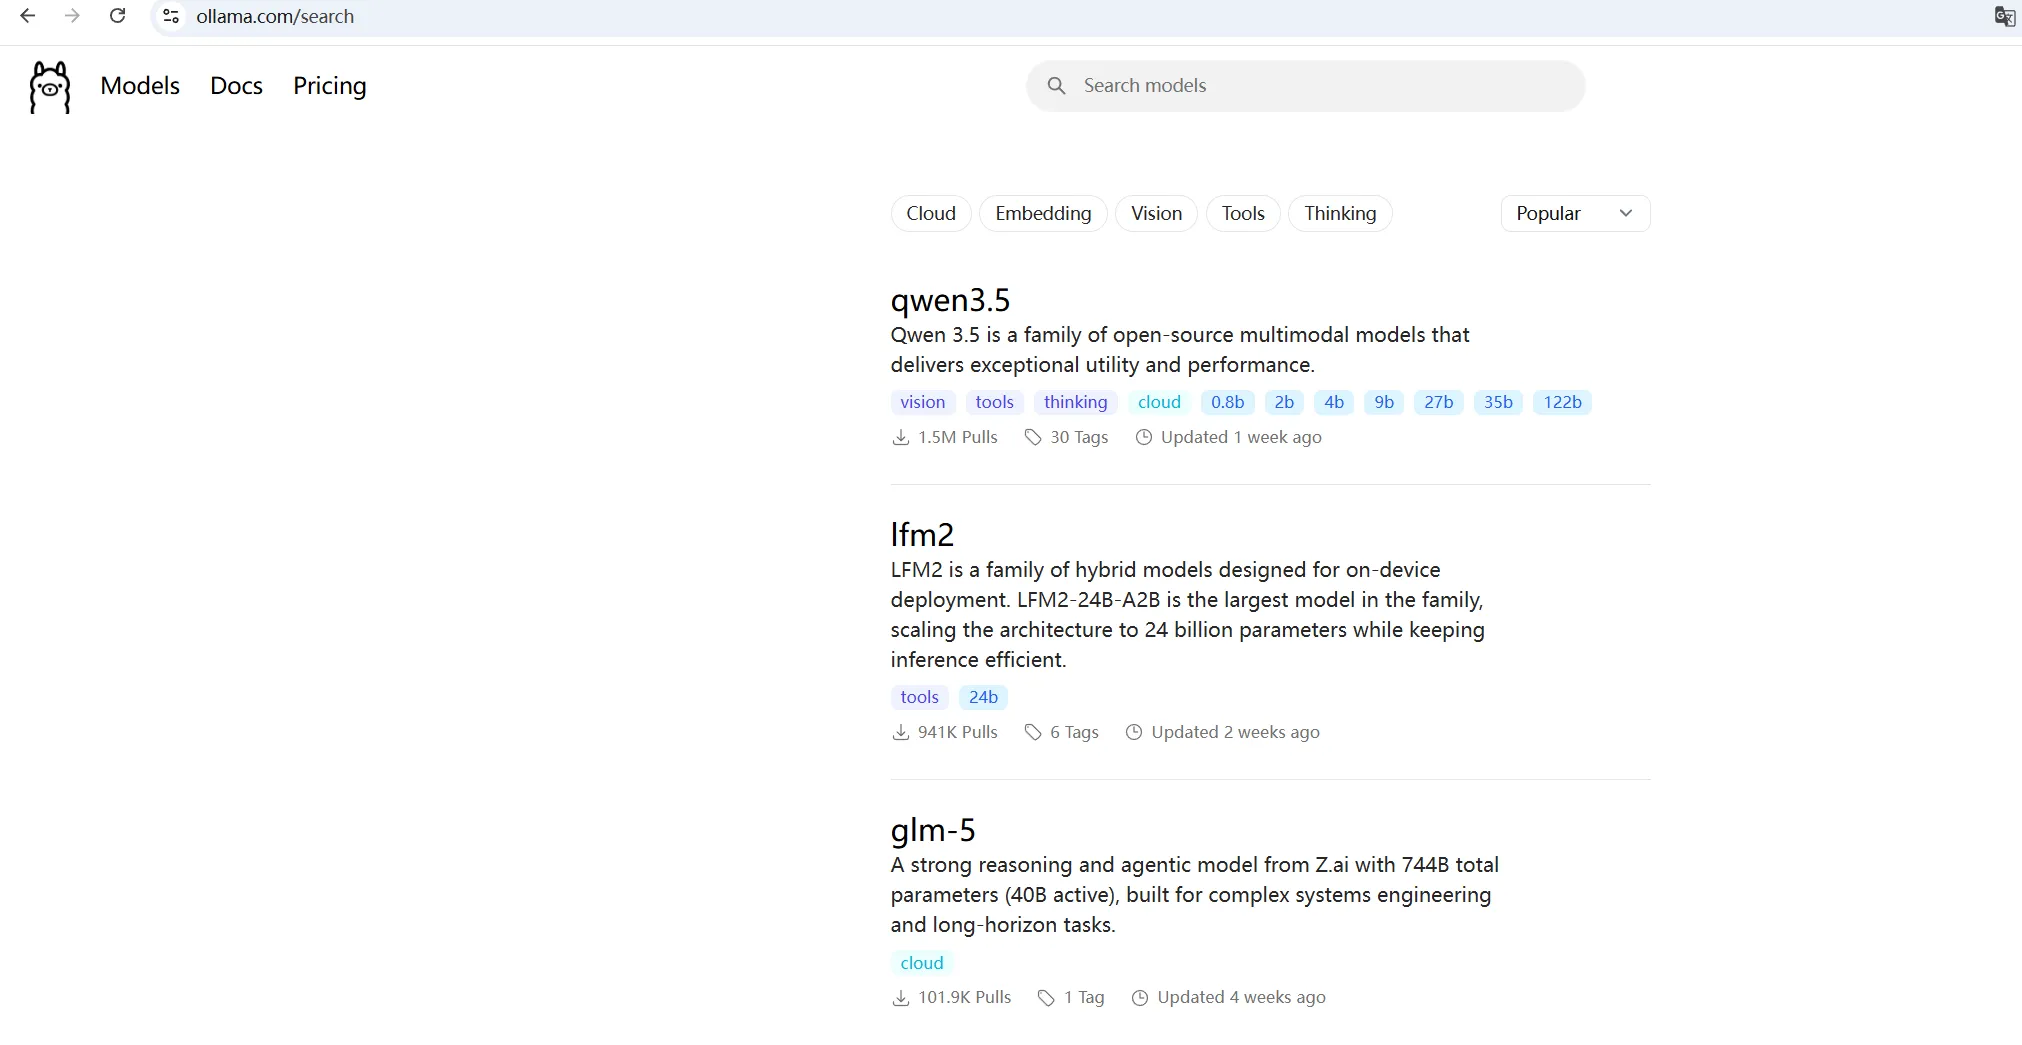Enable the Tools filter chip
This screenshot has height=1045, width=2022.
[1242, 213]
